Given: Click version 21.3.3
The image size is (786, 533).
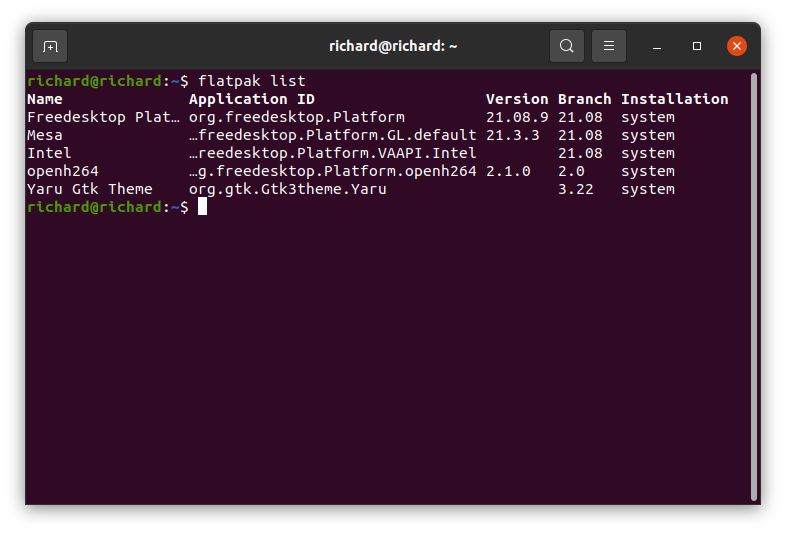Looking at the screenshot, I should (512, 135).
